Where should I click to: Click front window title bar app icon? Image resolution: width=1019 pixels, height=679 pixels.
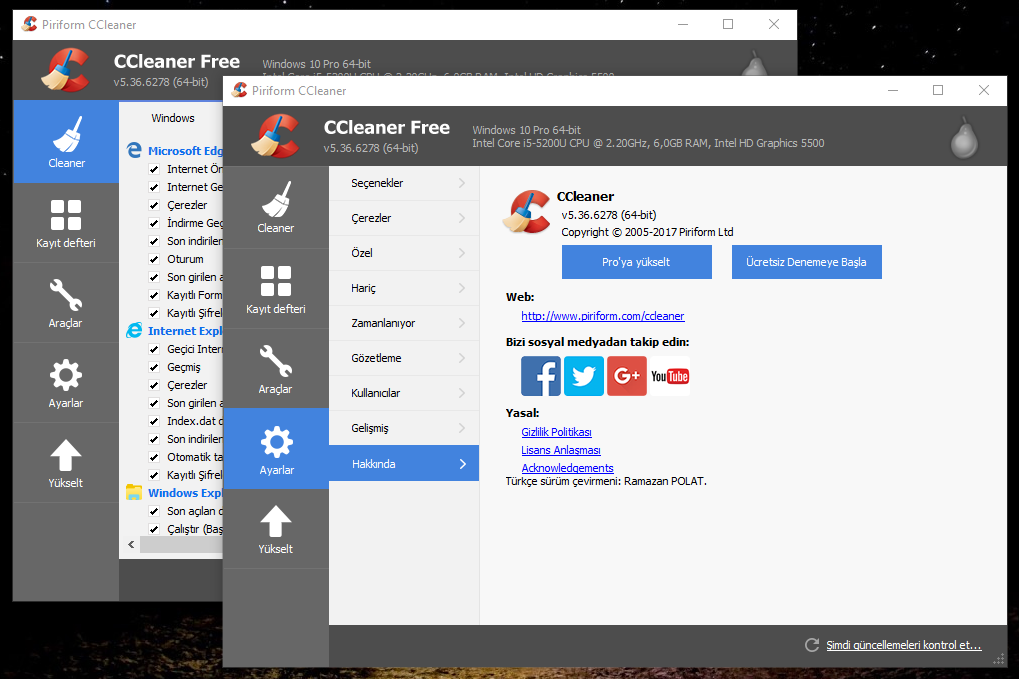point(240,90)
